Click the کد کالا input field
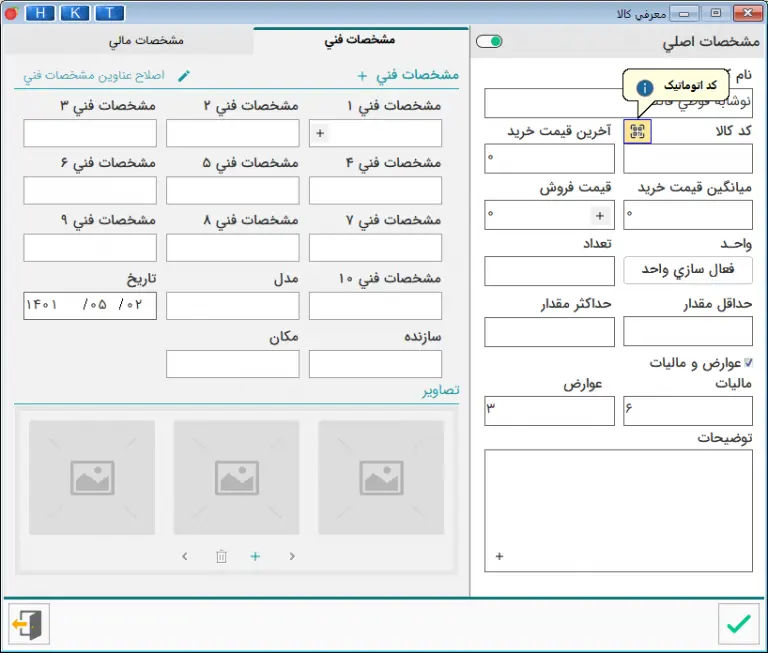This screenshot has height=653, width=768. (688, 158)
